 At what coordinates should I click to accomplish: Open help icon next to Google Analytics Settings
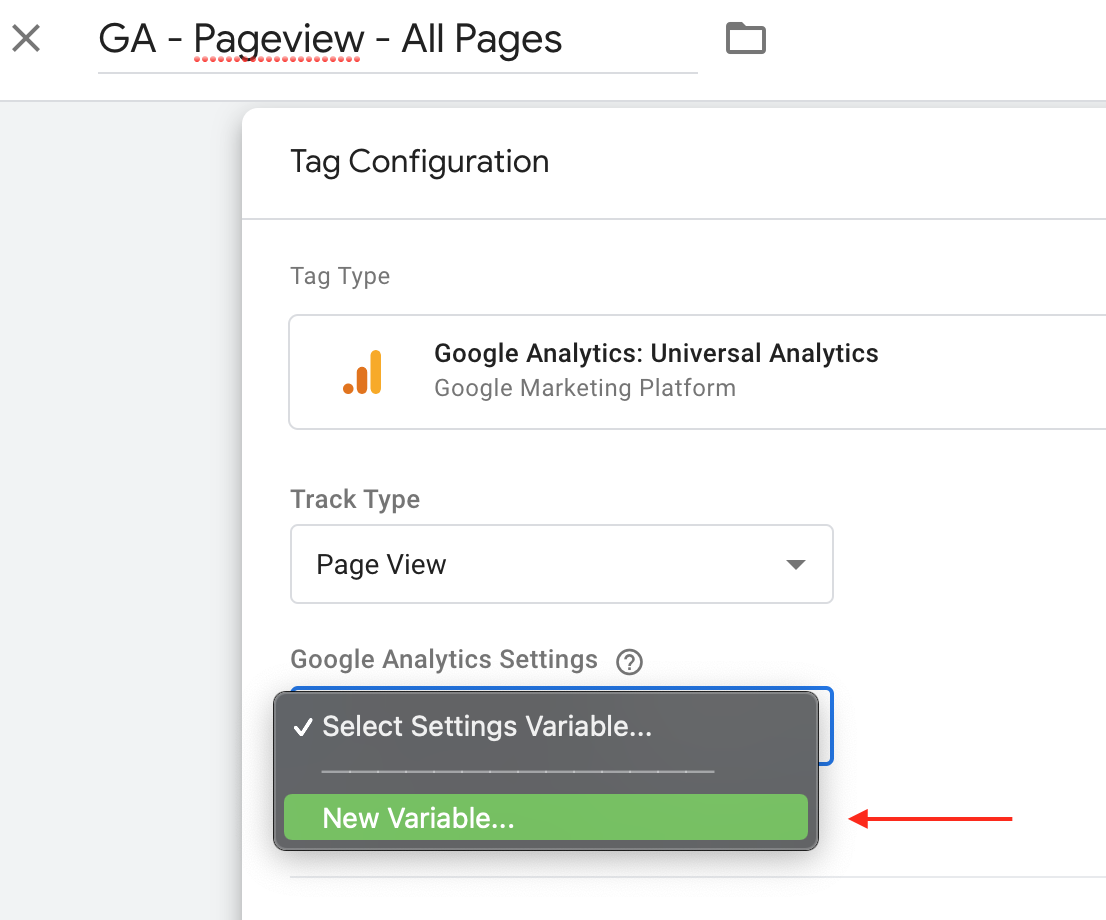(629, 661)
